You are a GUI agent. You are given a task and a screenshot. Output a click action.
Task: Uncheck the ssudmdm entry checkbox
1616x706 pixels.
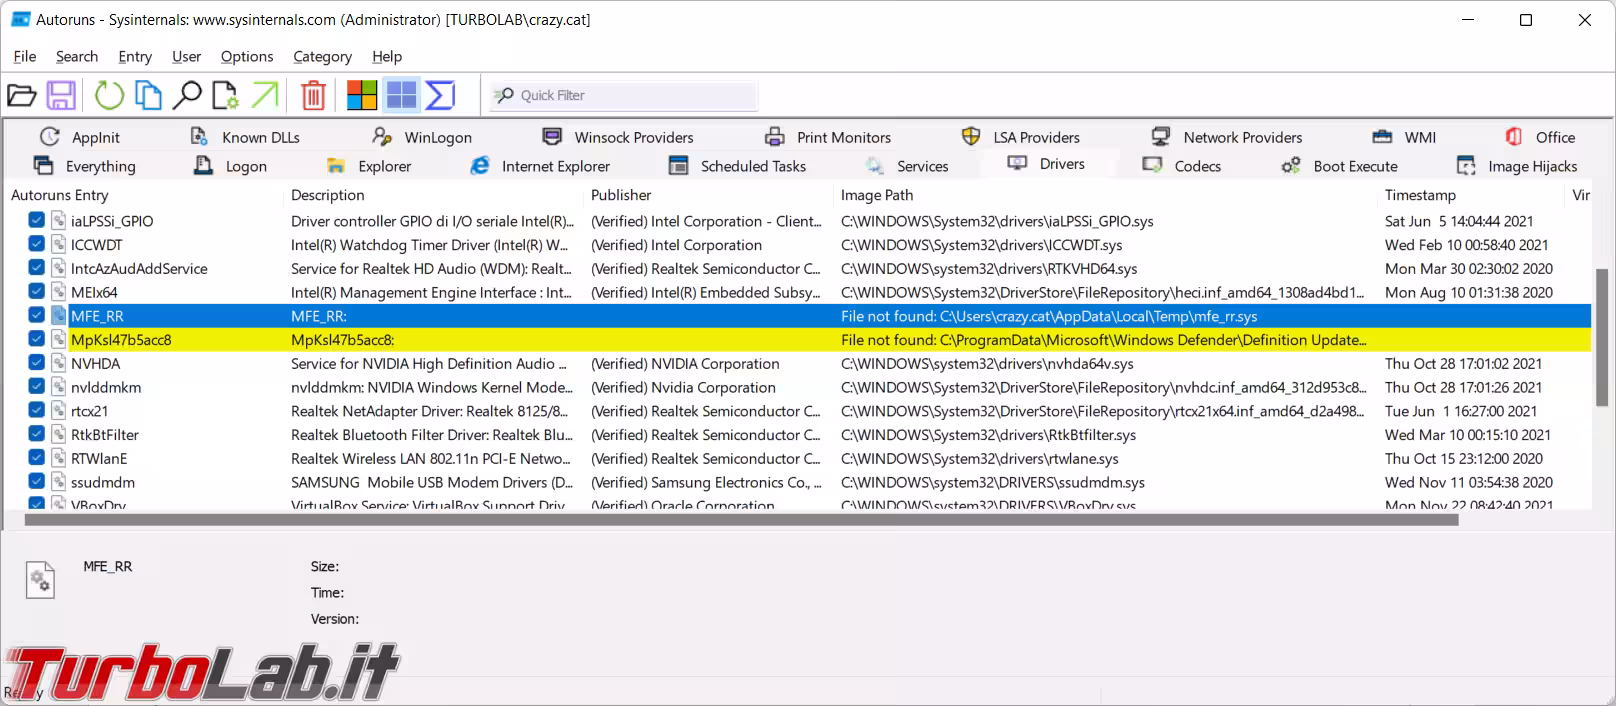pyautogui.click(x=37, y=482)
